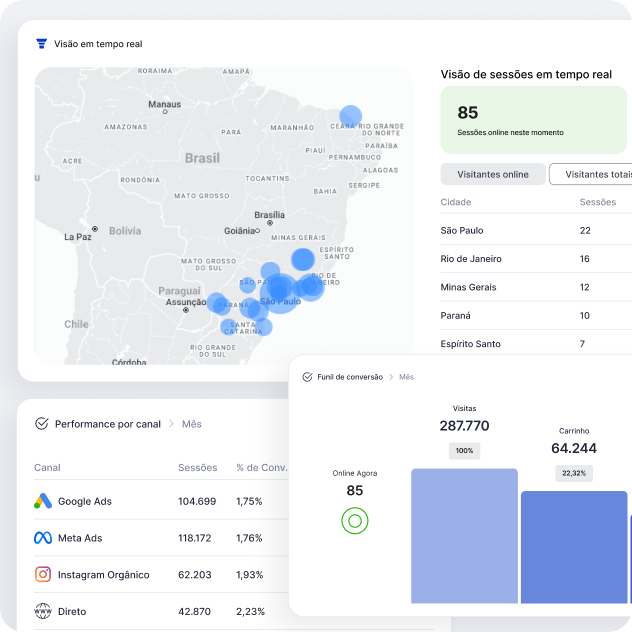632x632 pixels.
Task: Click the 1,76% conversion value
Action: coord(249,538)
